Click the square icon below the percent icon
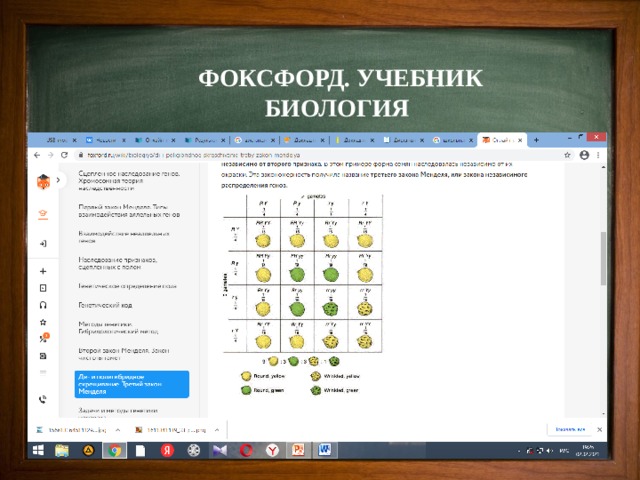640x480 pixels. pos(43,356)
